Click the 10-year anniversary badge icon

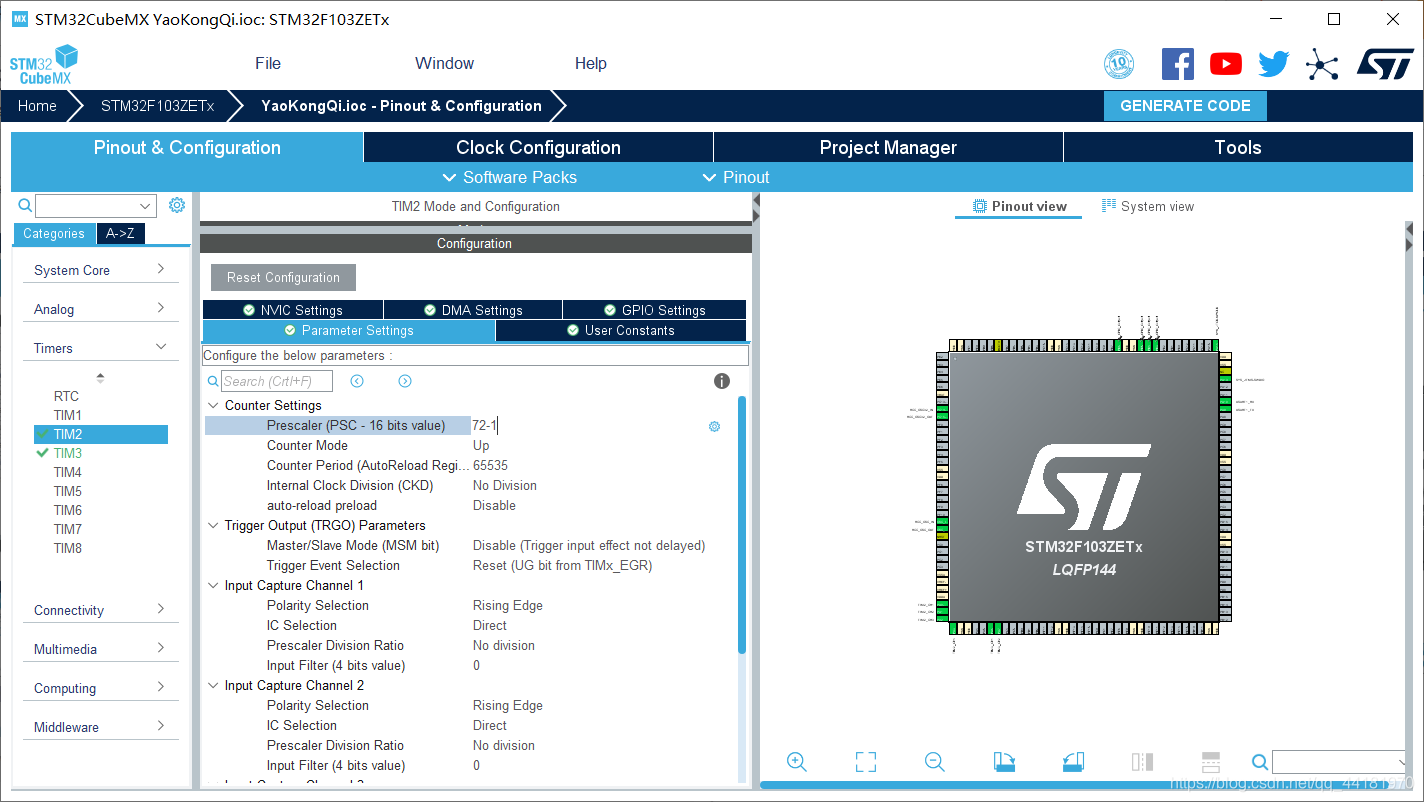[1119, 65]
